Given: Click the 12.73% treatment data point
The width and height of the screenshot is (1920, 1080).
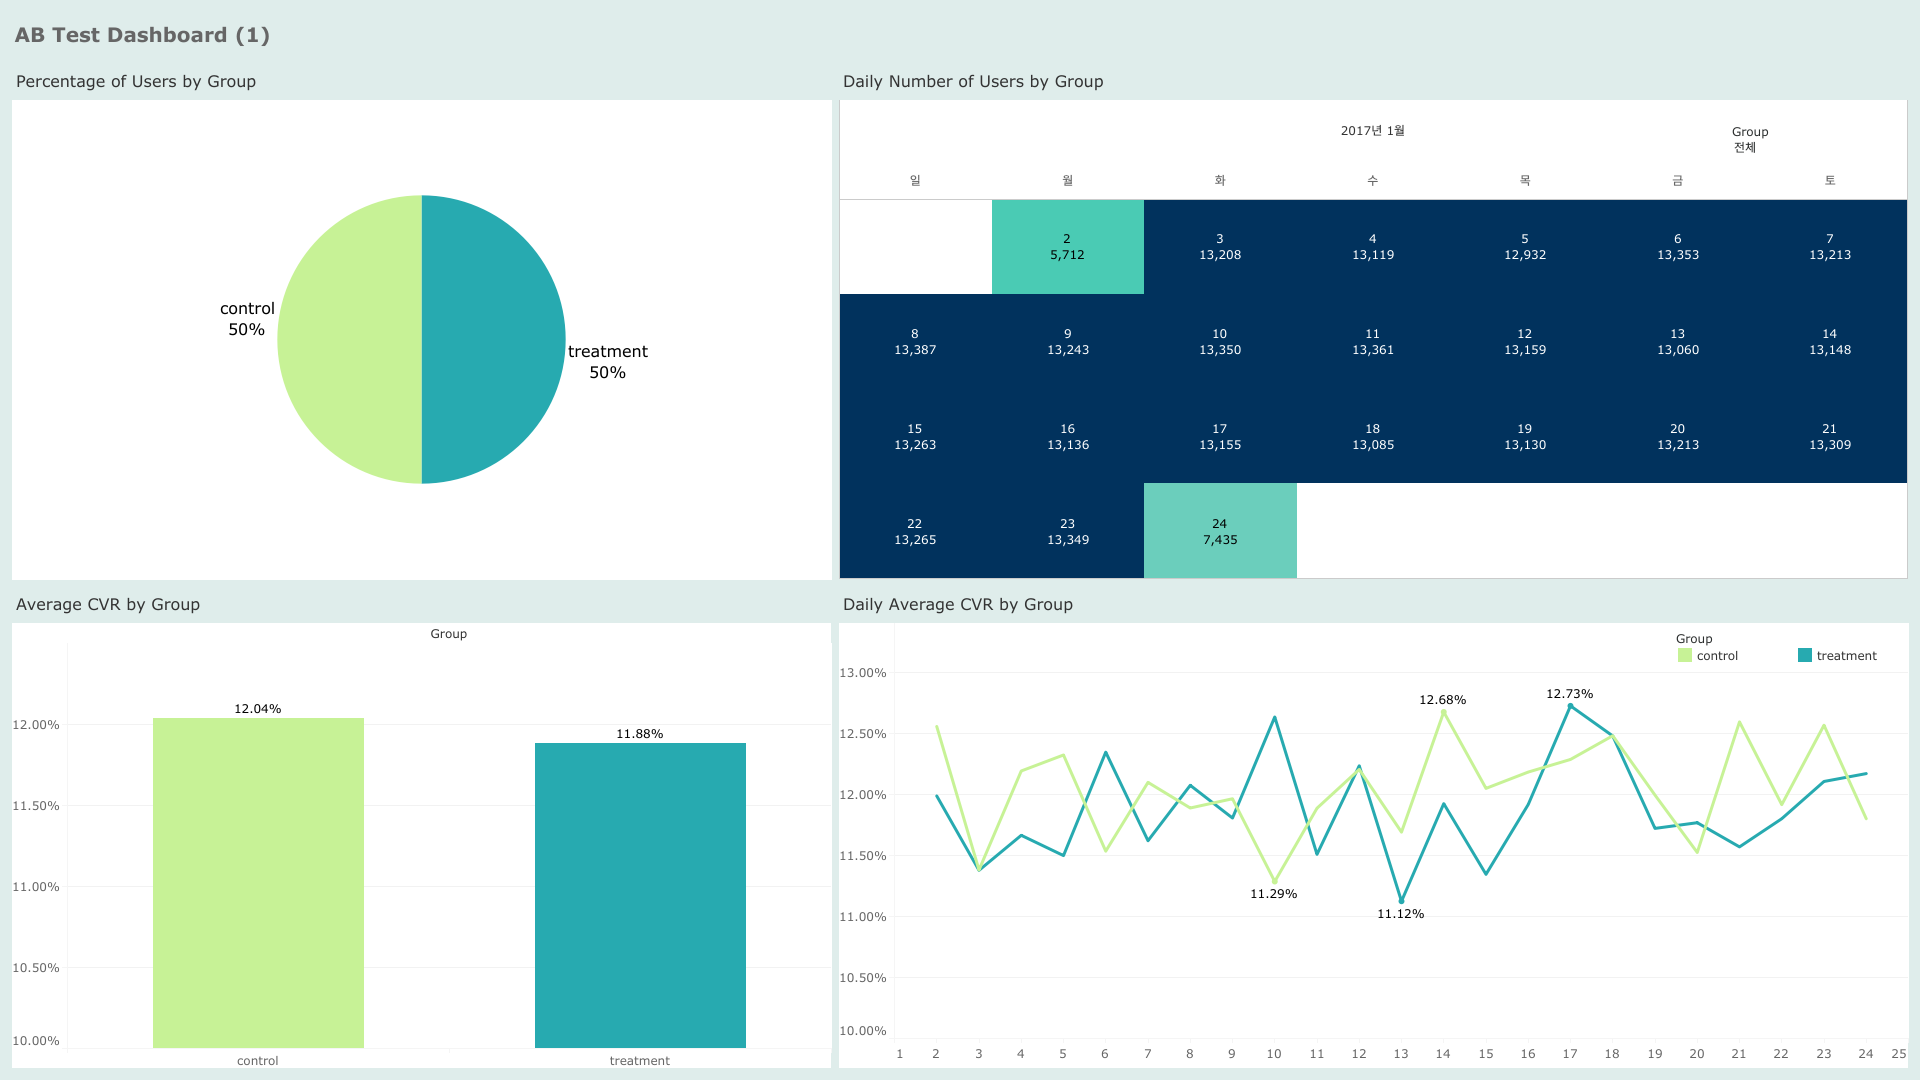Looking at the screenshot, I should tap(1570, 706).
